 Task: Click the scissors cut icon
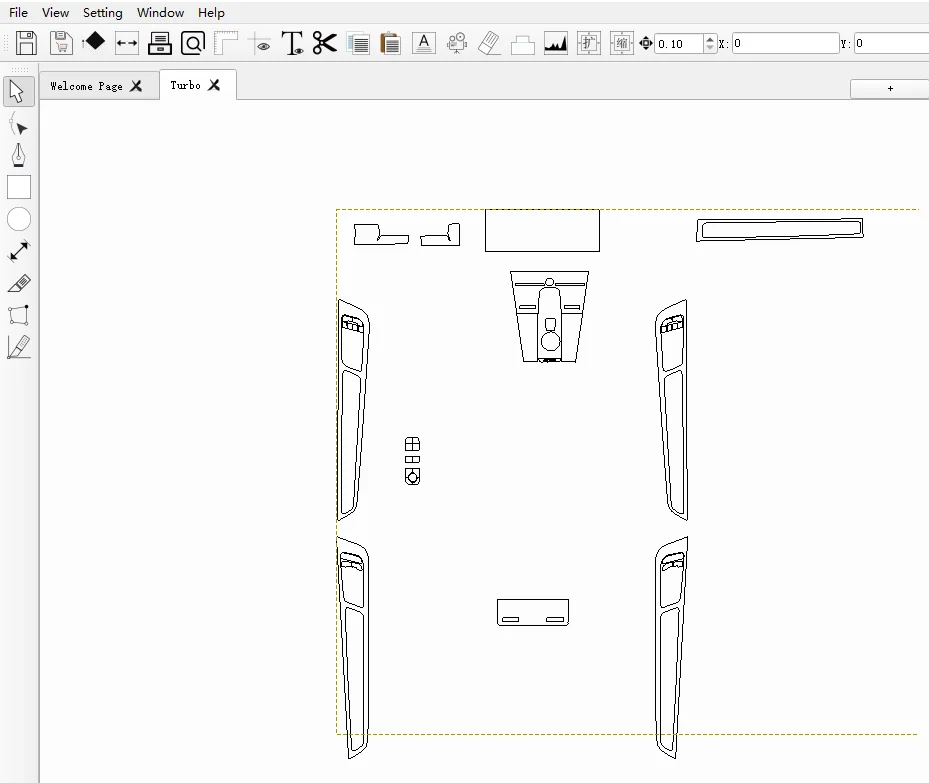point(324,43)
